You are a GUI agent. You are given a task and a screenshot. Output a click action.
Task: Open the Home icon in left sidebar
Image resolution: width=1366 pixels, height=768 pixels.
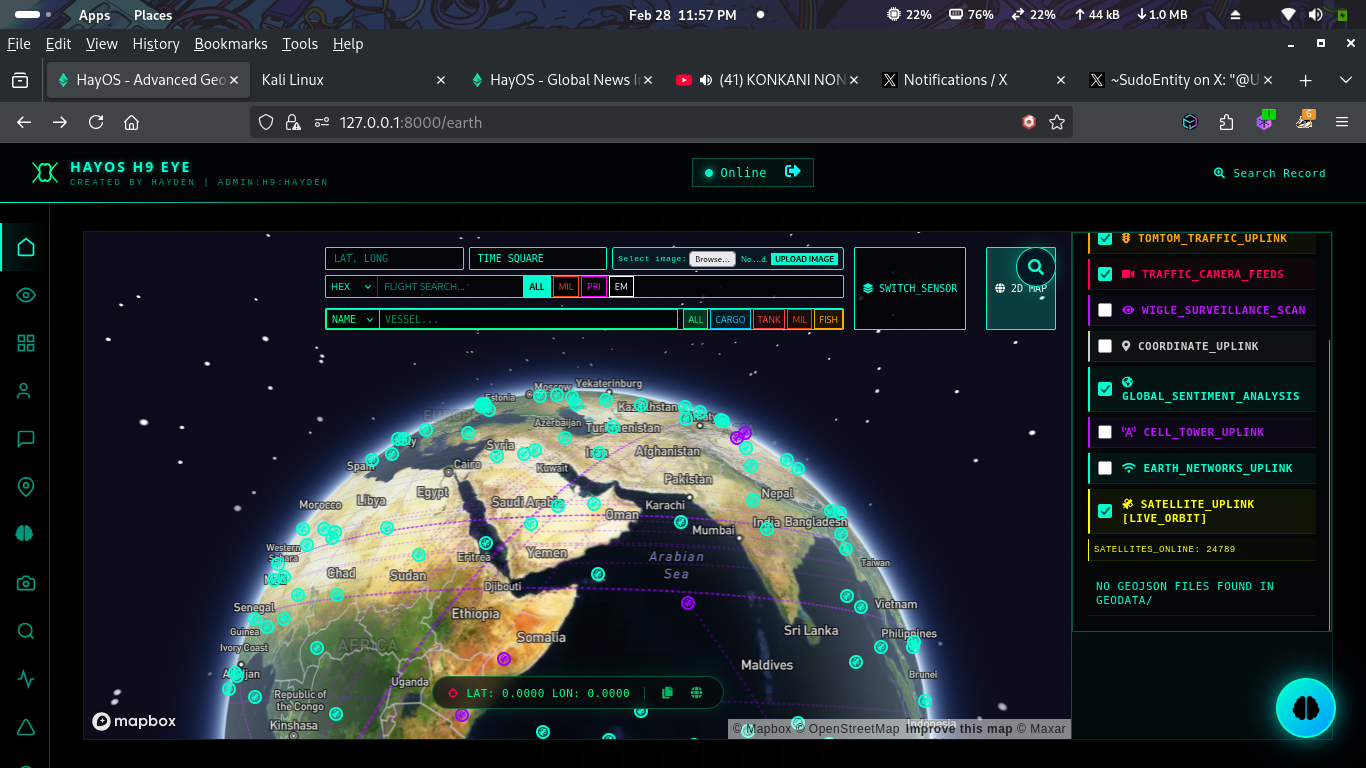(x=26, y=247)
